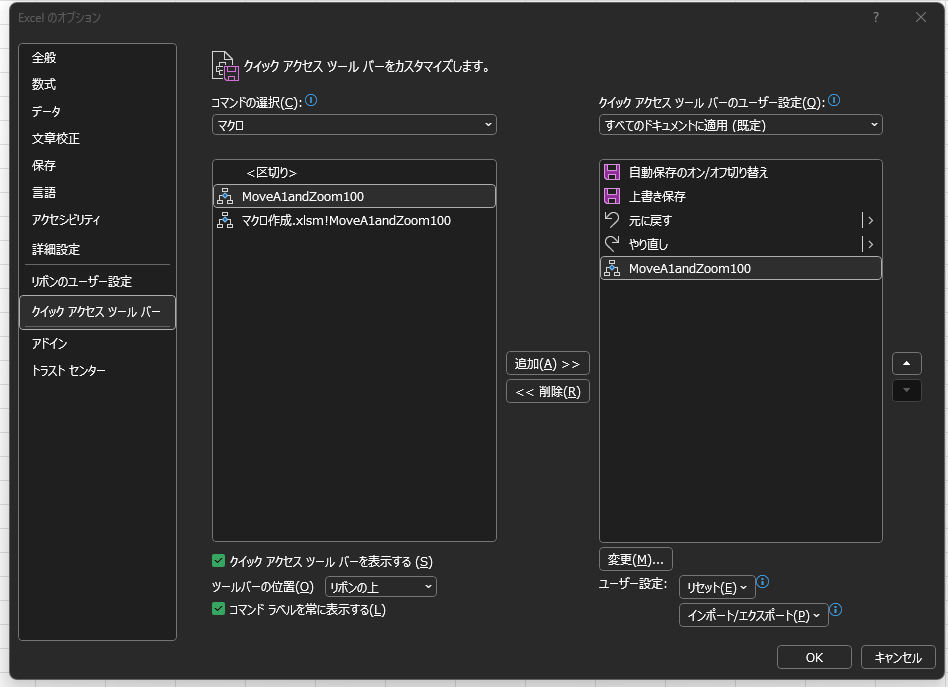Open help with the question mark icon
The image size is (948, 687).
[875, 18]
